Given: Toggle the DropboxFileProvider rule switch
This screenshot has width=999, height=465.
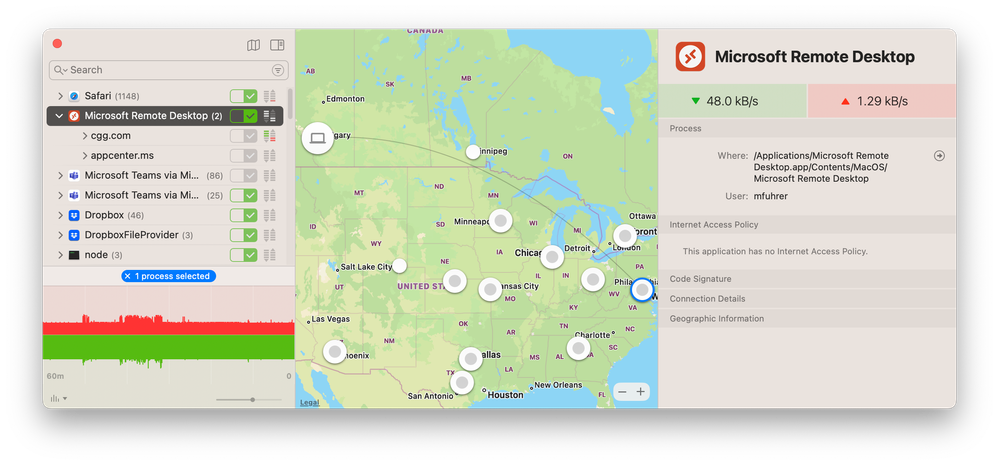Looking at the screenshot, I should point(243,235).
